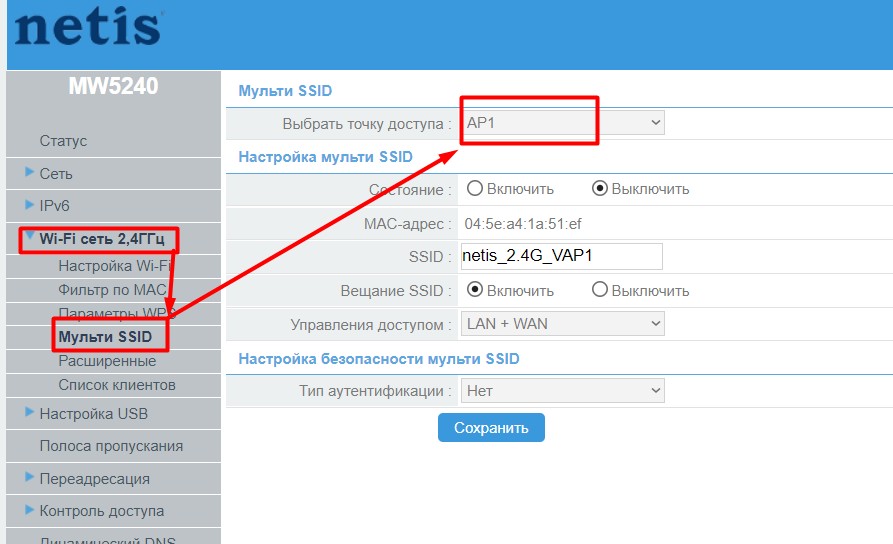Open Расширенные submenu item
Image resolution: width=893 pixels, height=544 pixels.
click(107, 361)
